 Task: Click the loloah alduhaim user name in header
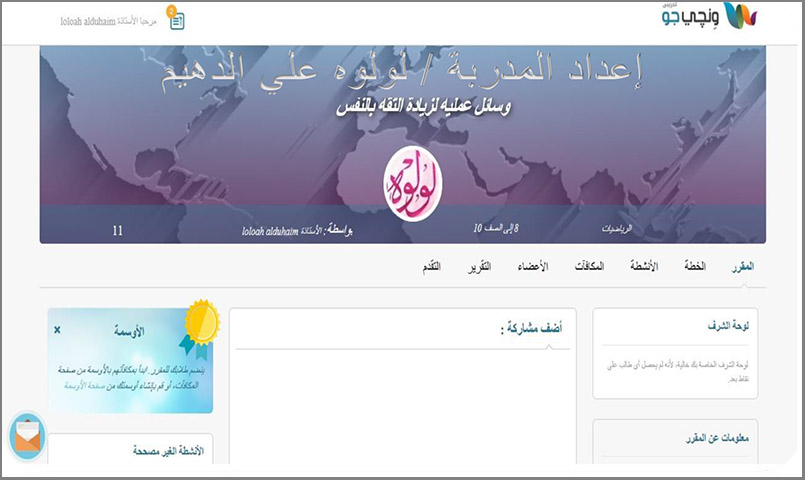pos(88,22)
